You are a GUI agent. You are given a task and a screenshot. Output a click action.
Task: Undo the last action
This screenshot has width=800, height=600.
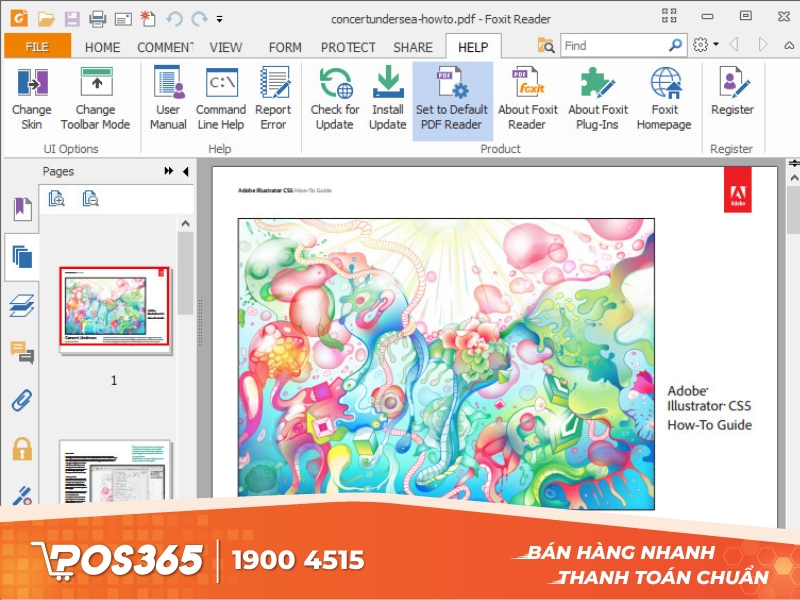174,19
